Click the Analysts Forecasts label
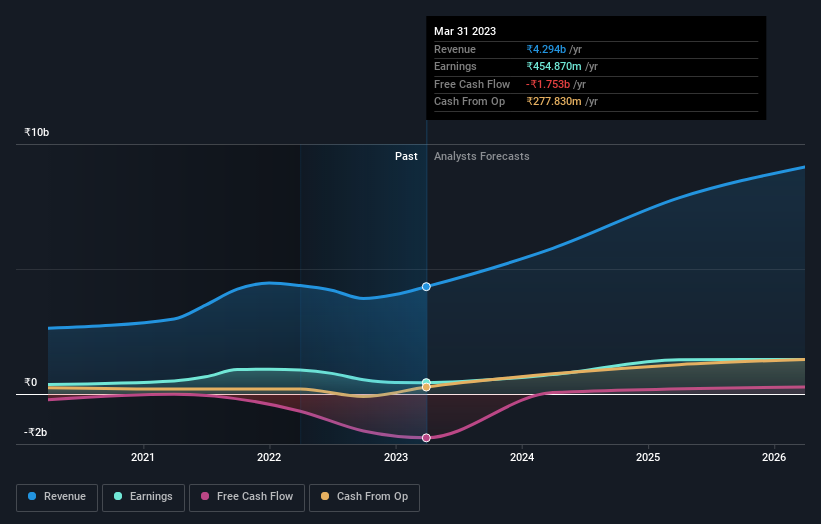821x524 pixels. tap(482, 156)
